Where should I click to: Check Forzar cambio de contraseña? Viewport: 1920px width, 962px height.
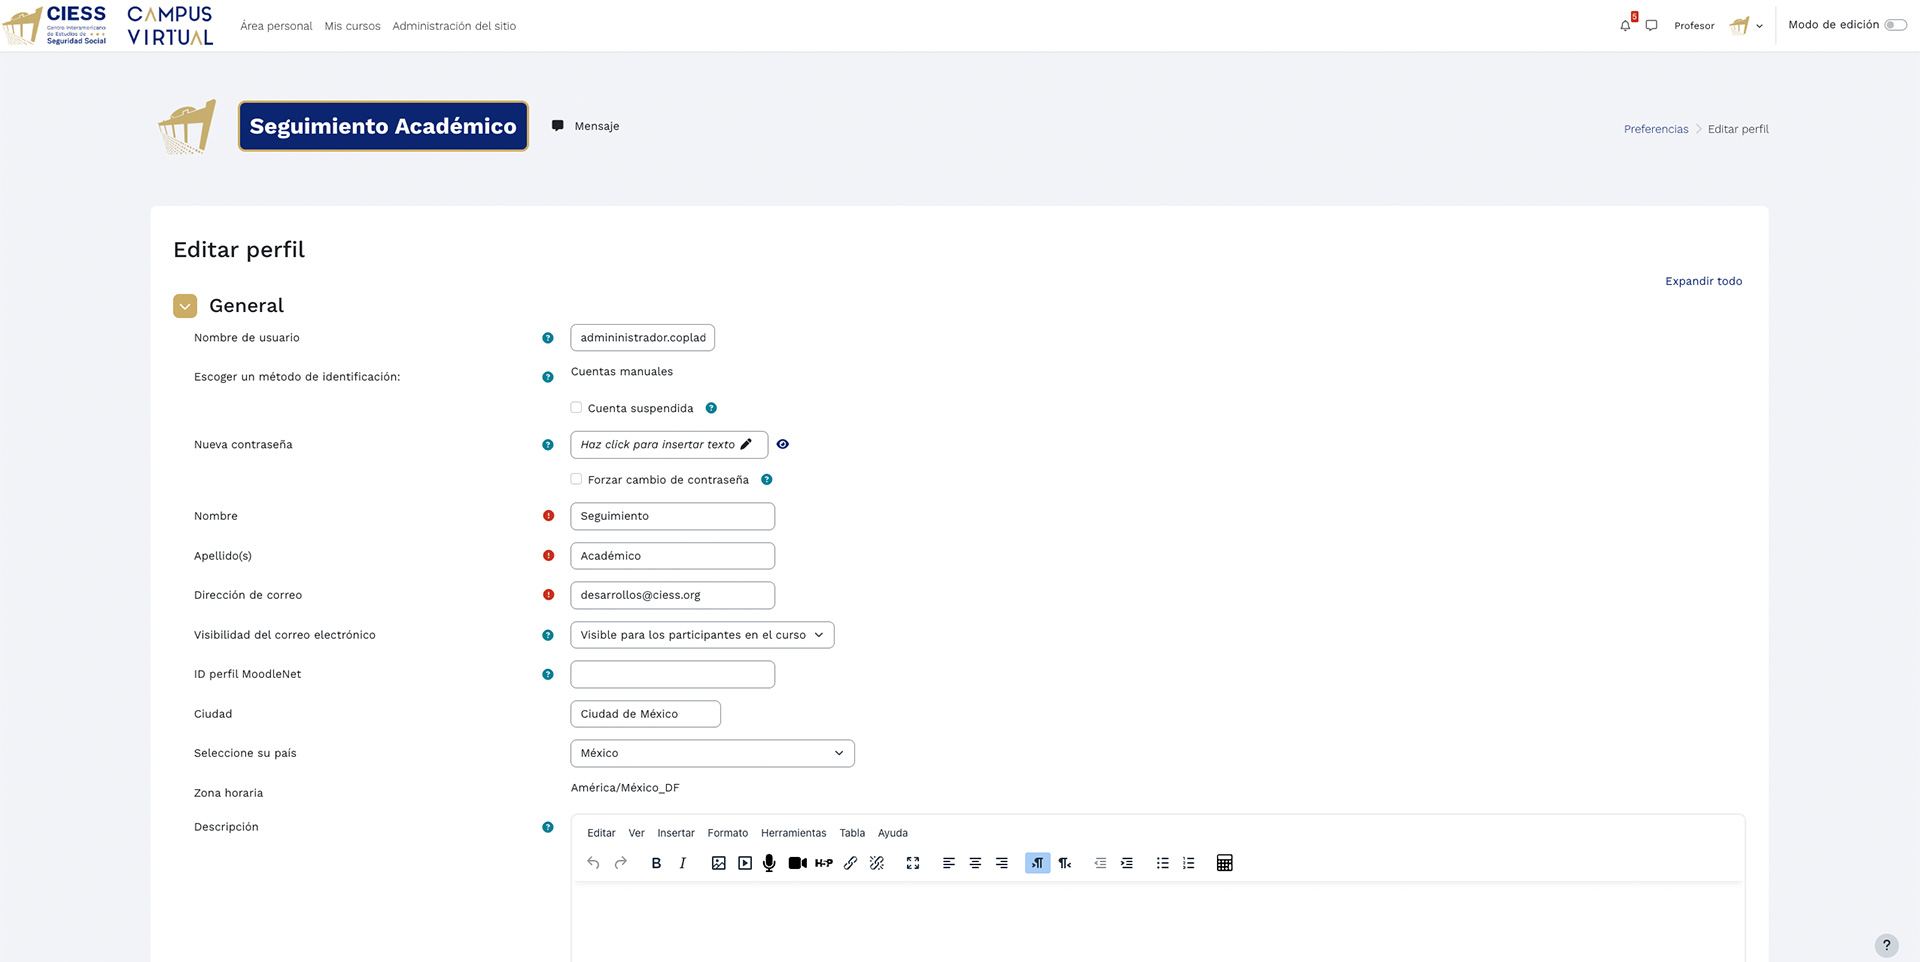[576, 479]
